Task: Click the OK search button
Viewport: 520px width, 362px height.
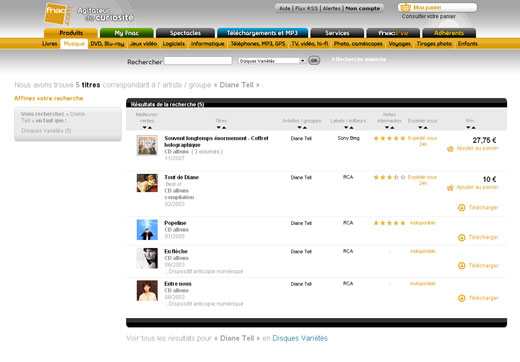Action: click(314, 60)
